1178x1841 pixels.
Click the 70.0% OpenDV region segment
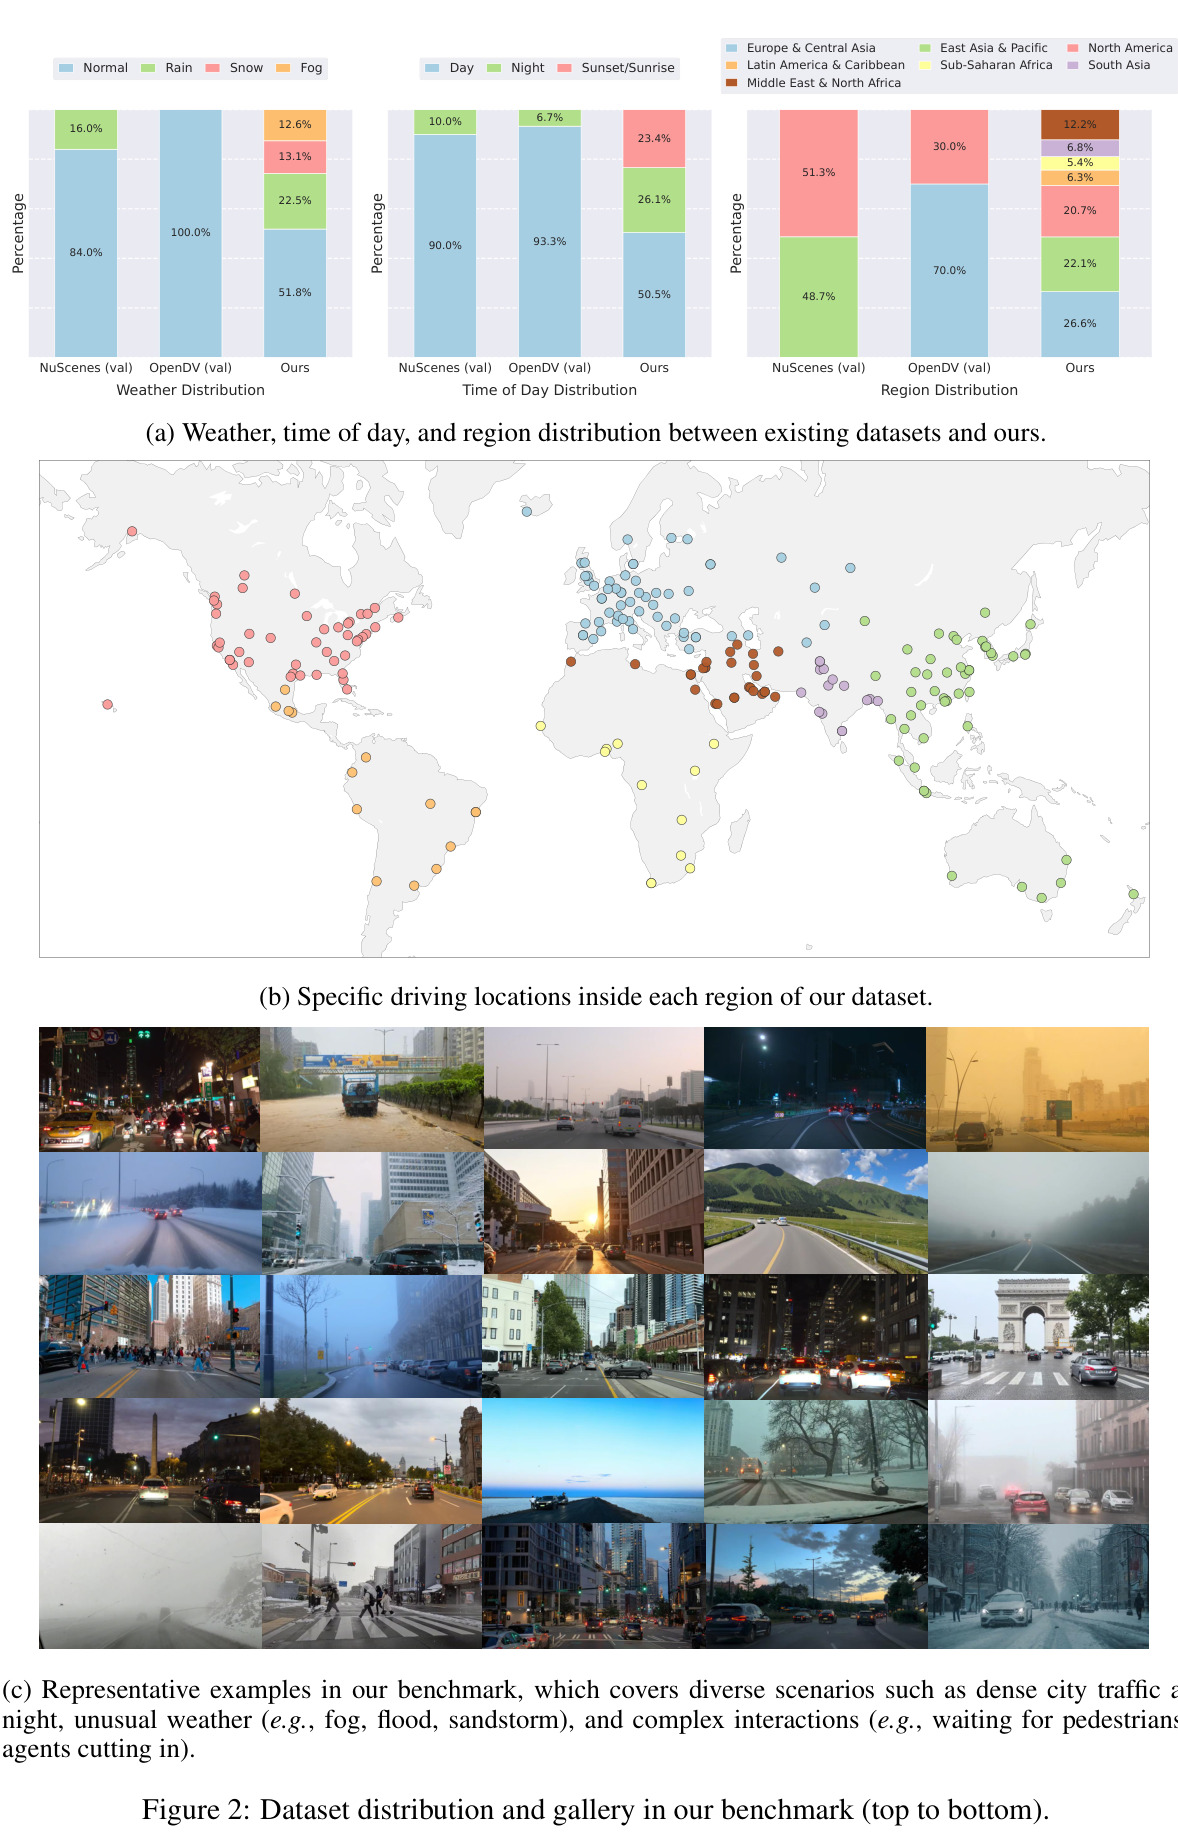point(949,270)
